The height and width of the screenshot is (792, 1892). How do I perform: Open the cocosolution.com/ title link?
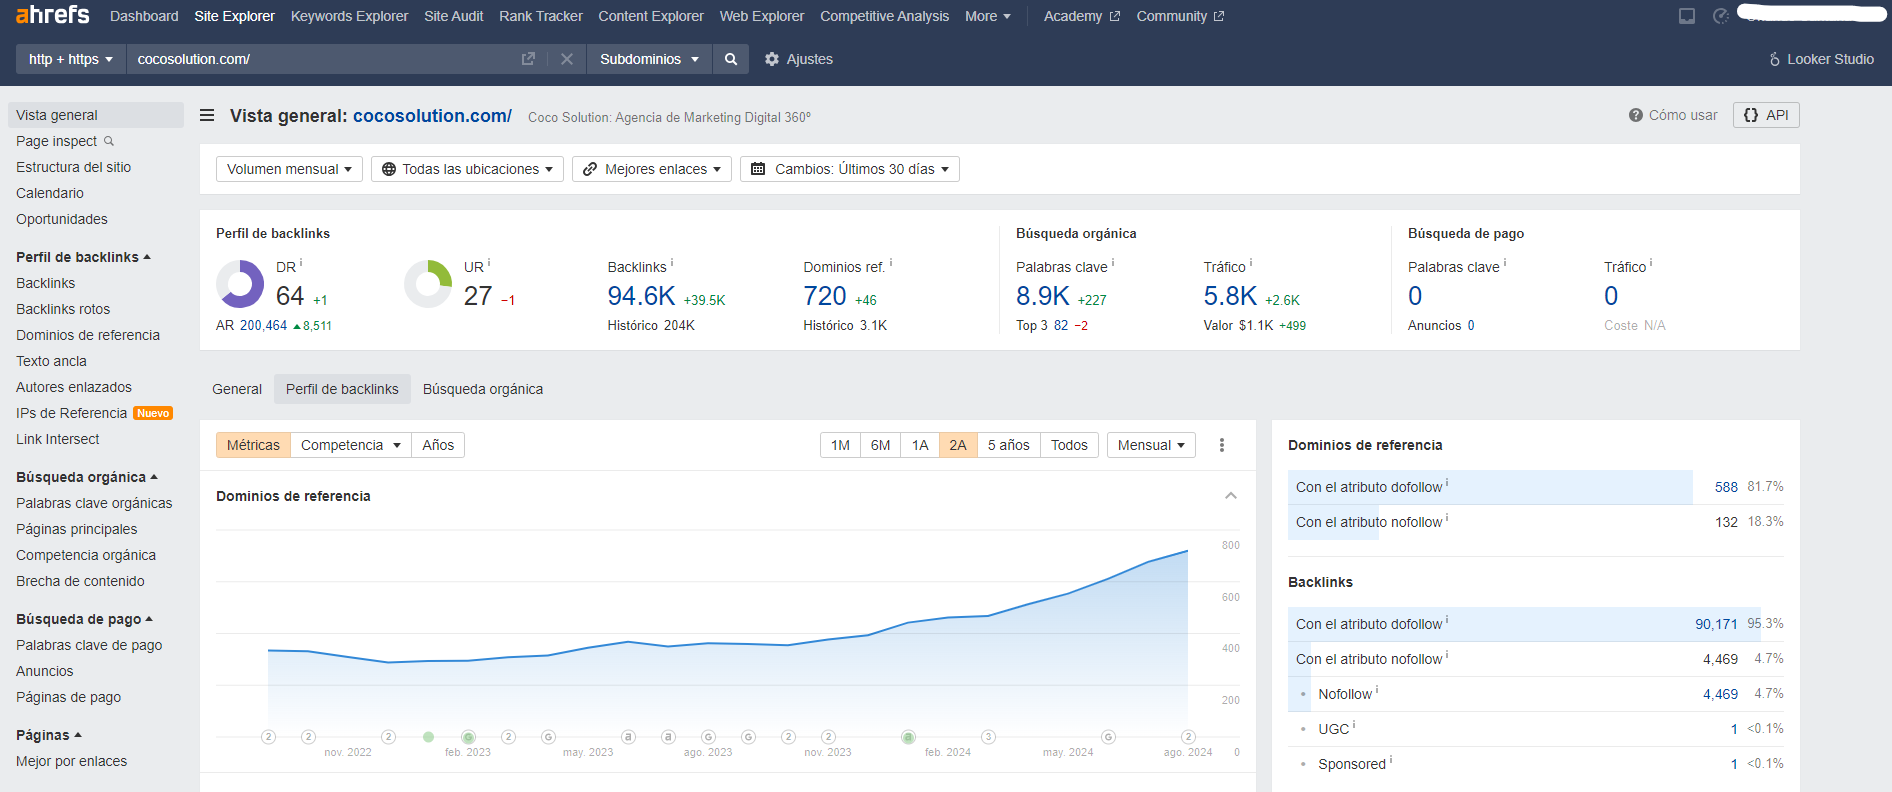[432, 116]
